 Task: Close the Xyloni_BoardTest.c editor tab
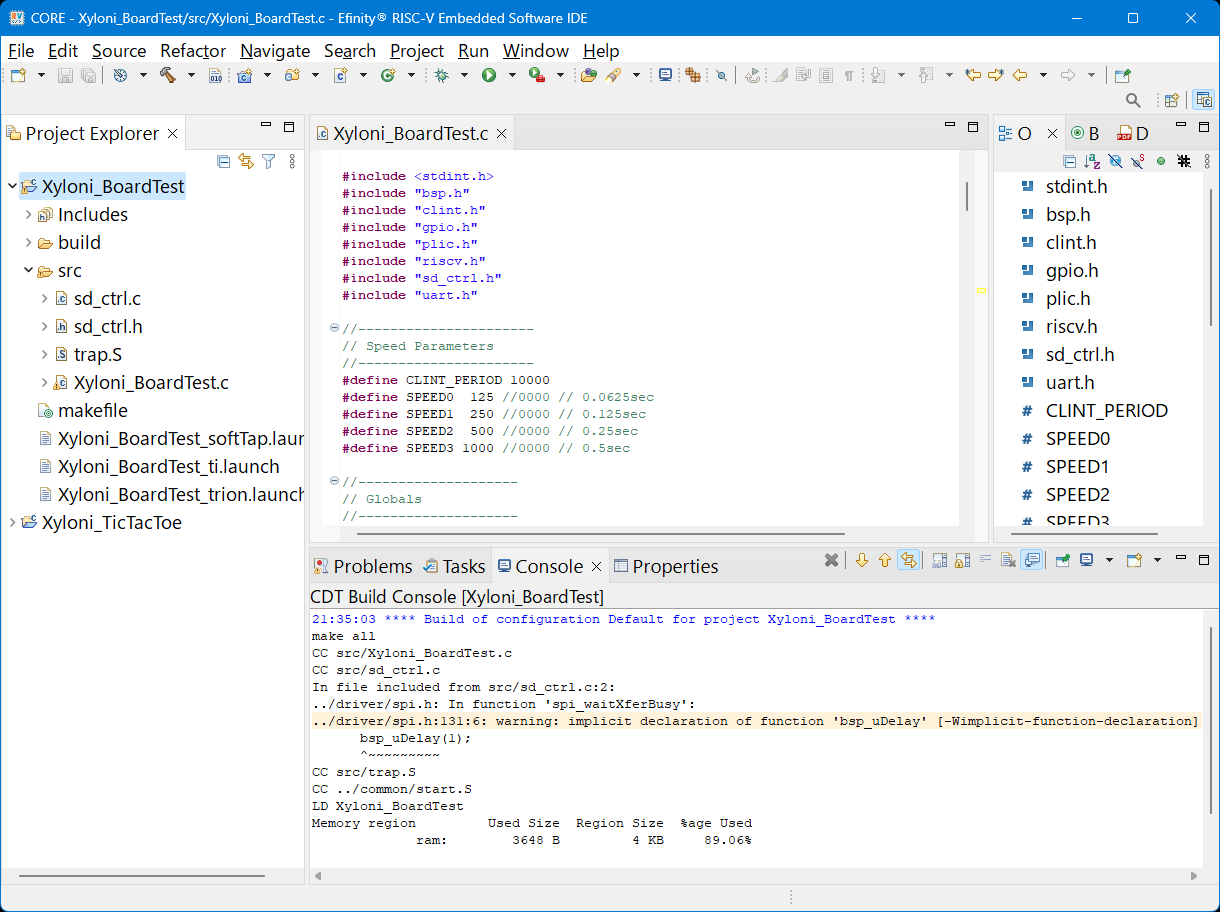[x=501, y=134]
